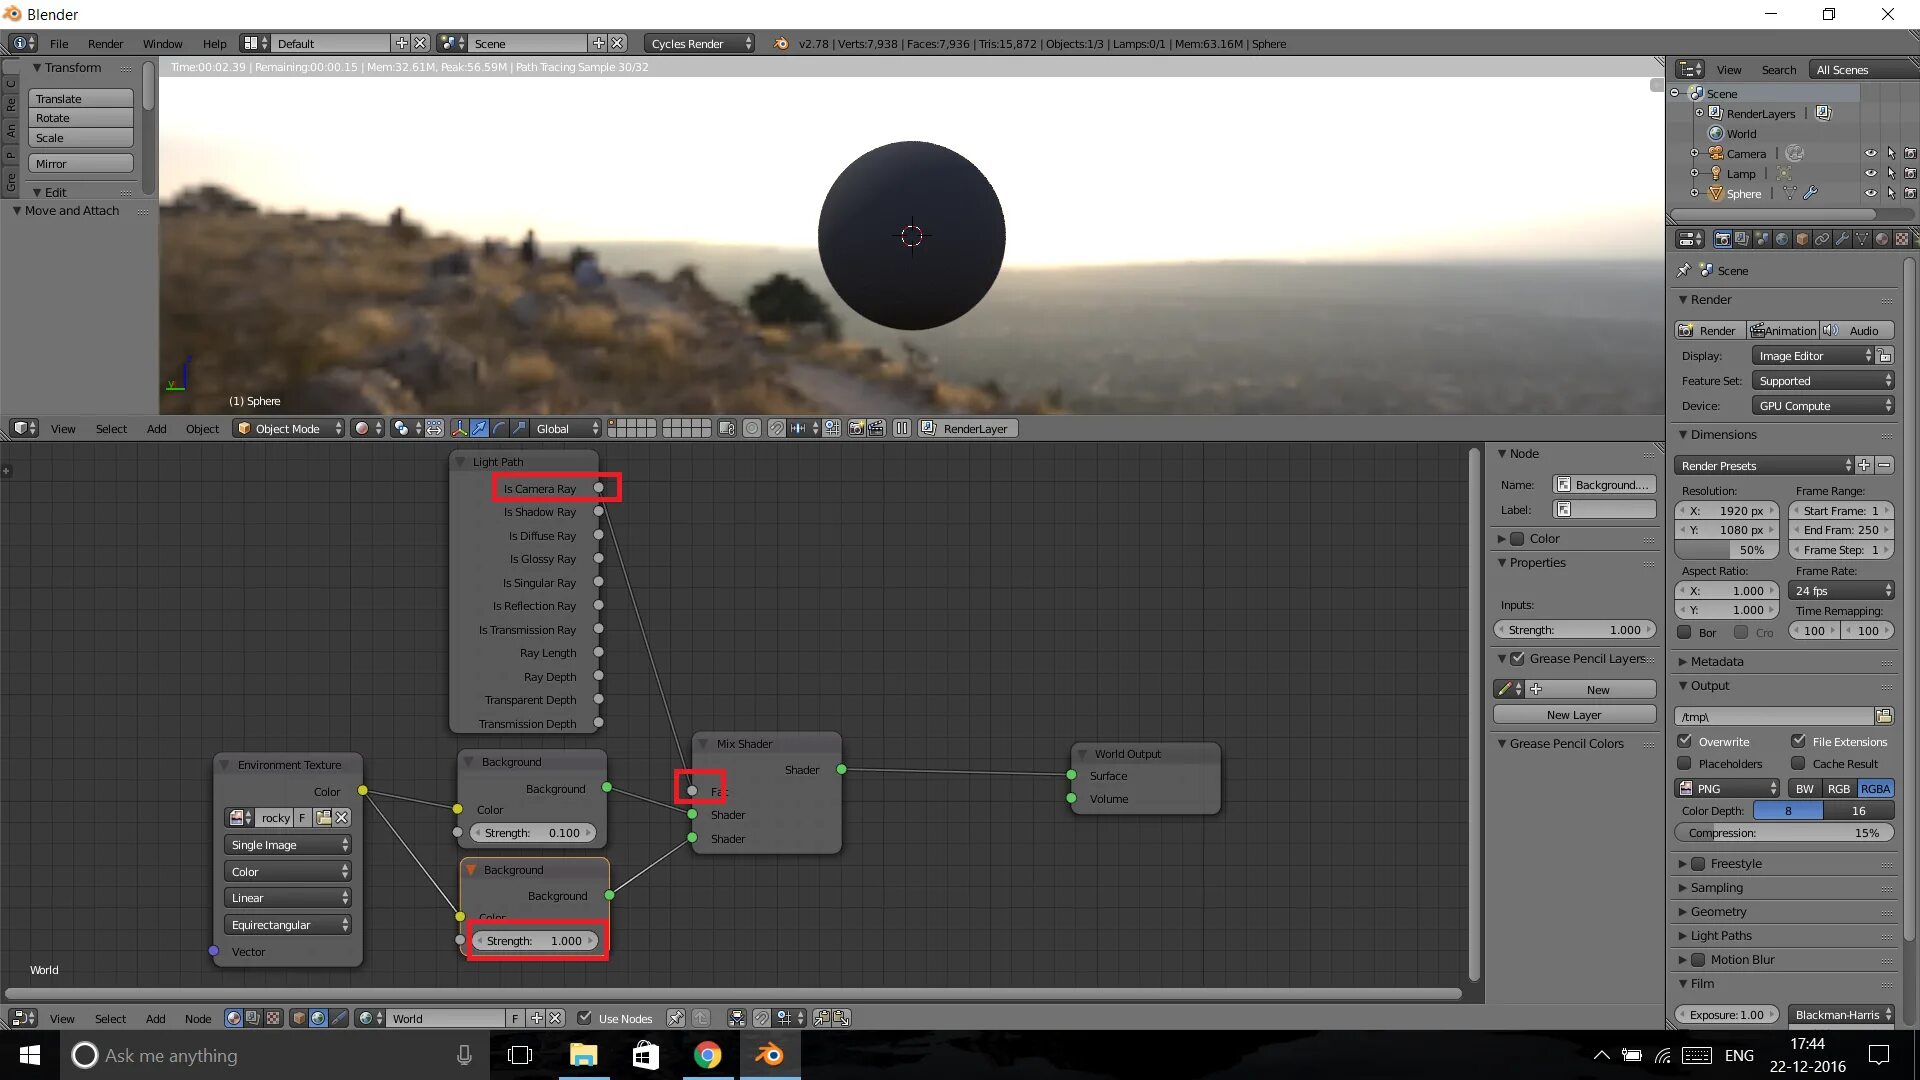
Task: Toggle visibility eye for the Camera object
Action: (x=1870, y=153)
